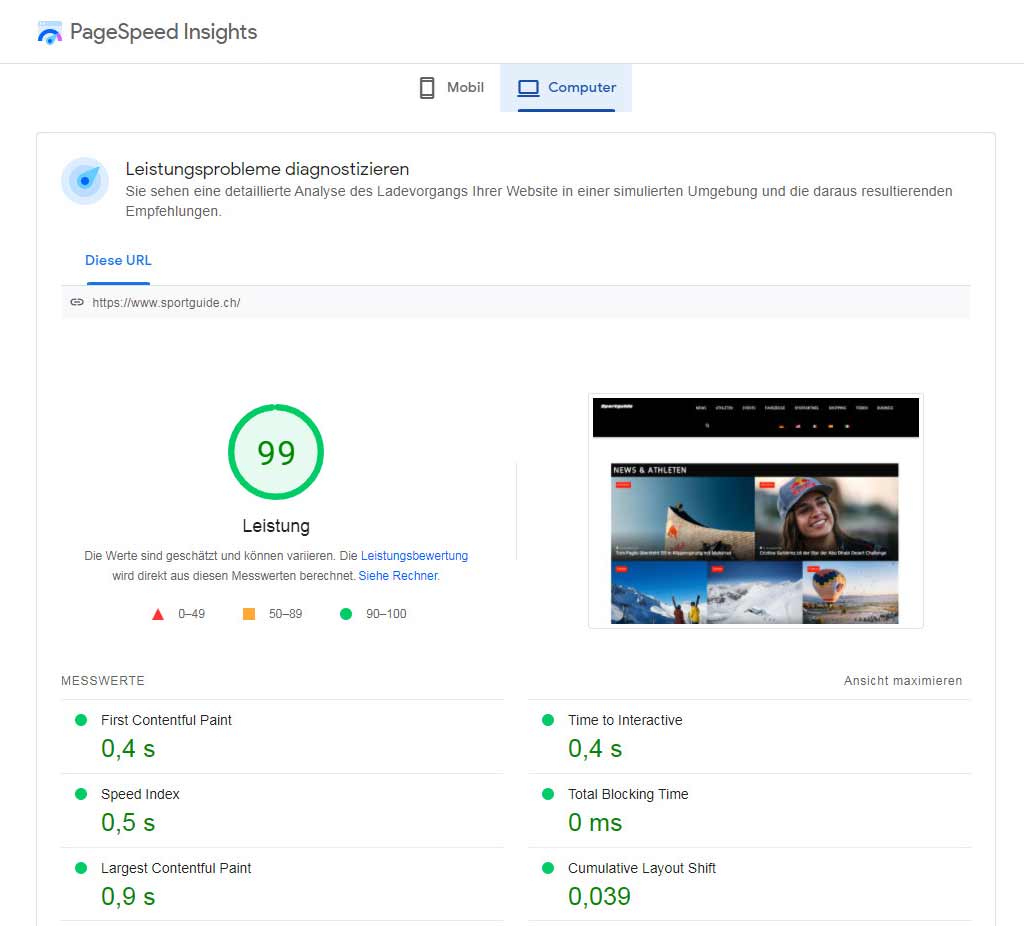Screen dimensions: 1024x926
Task: Click the link chain icon beside URL
Action: pos(77,302)
